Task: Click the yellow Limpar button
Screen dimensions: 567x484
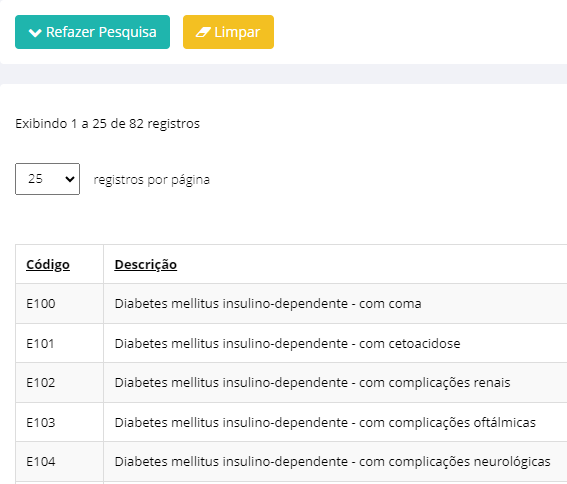Action: (228, 32)
